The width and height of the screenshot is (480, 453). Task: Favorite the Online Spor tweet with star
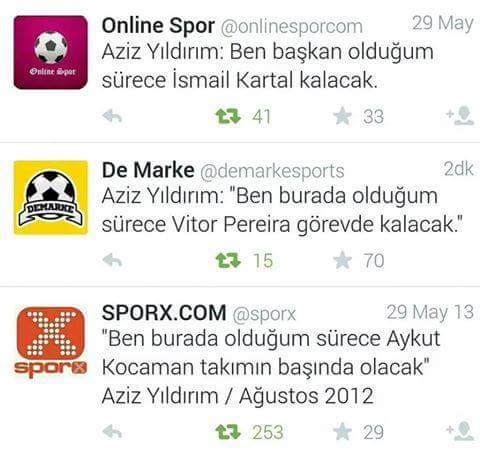[x=342, y=116]
